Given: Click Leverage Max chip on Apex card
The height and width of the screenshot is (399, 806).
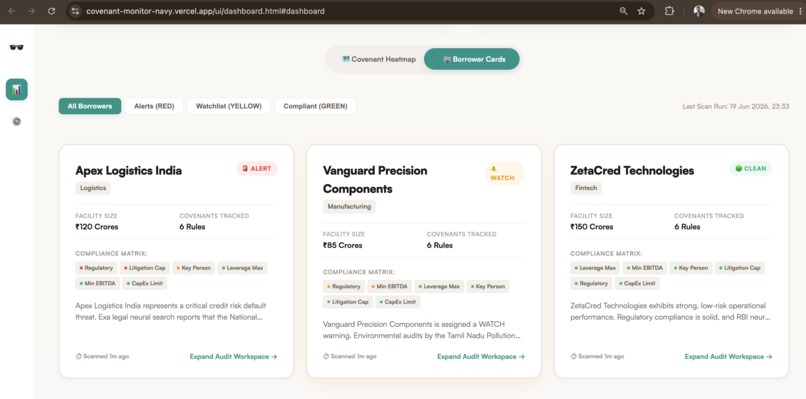Looking at the screenshot, I should click(x=243, y=268).
